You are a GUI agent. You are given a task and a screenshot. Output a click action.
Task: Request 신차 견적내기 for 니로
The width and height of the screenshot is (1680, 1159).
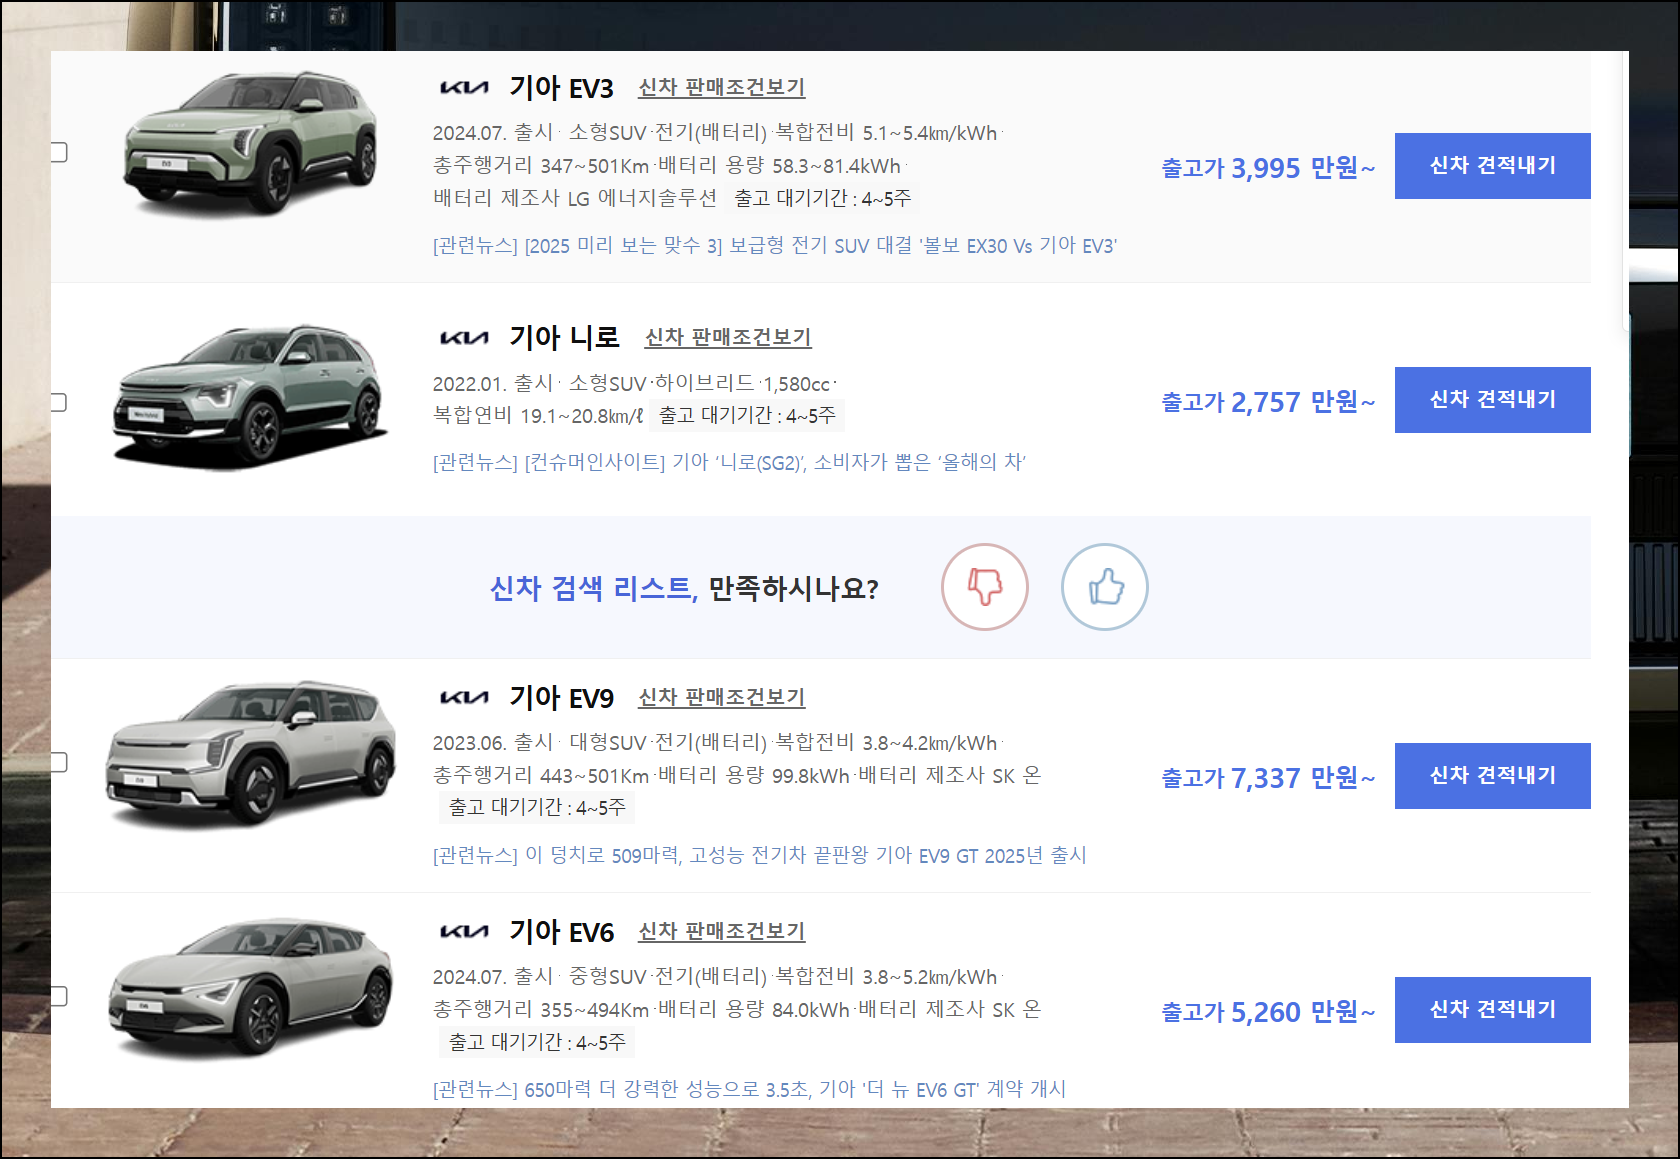click(x=1493, y=400)
